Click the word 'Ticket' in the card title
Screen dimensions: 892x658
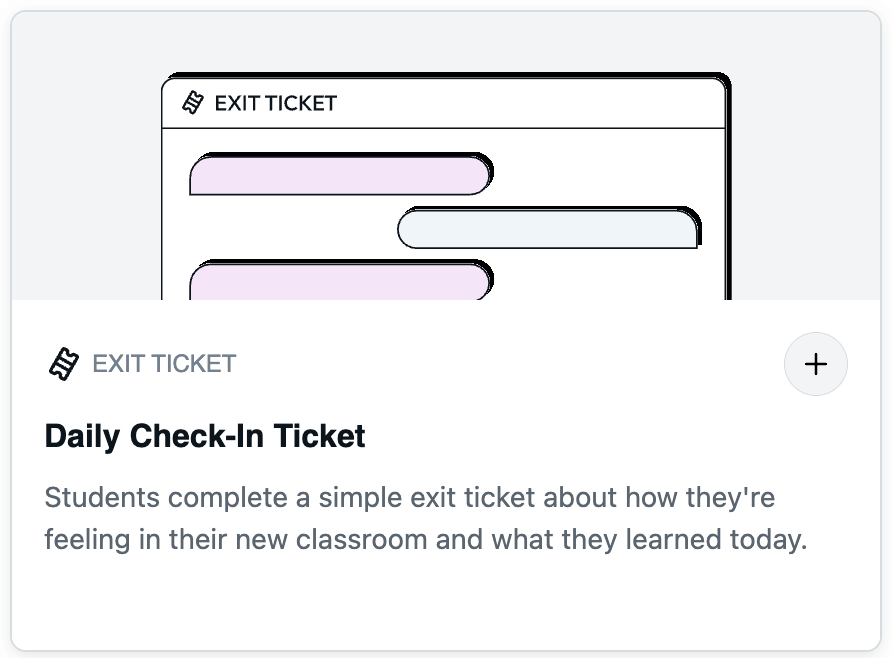tap(319, 436)
